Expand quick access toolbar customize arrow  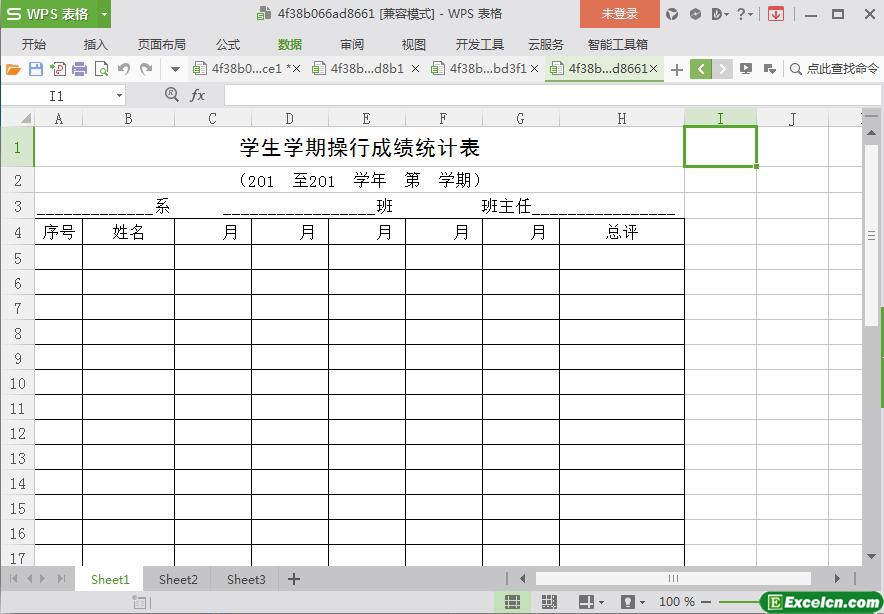[x=175, y=69]
